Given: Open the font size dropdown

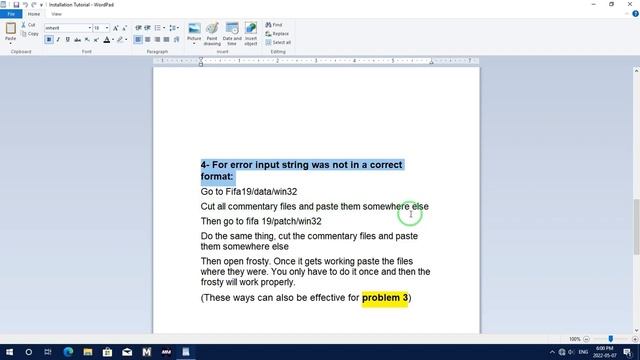Looking at the screenshot, I should (107, 28).
